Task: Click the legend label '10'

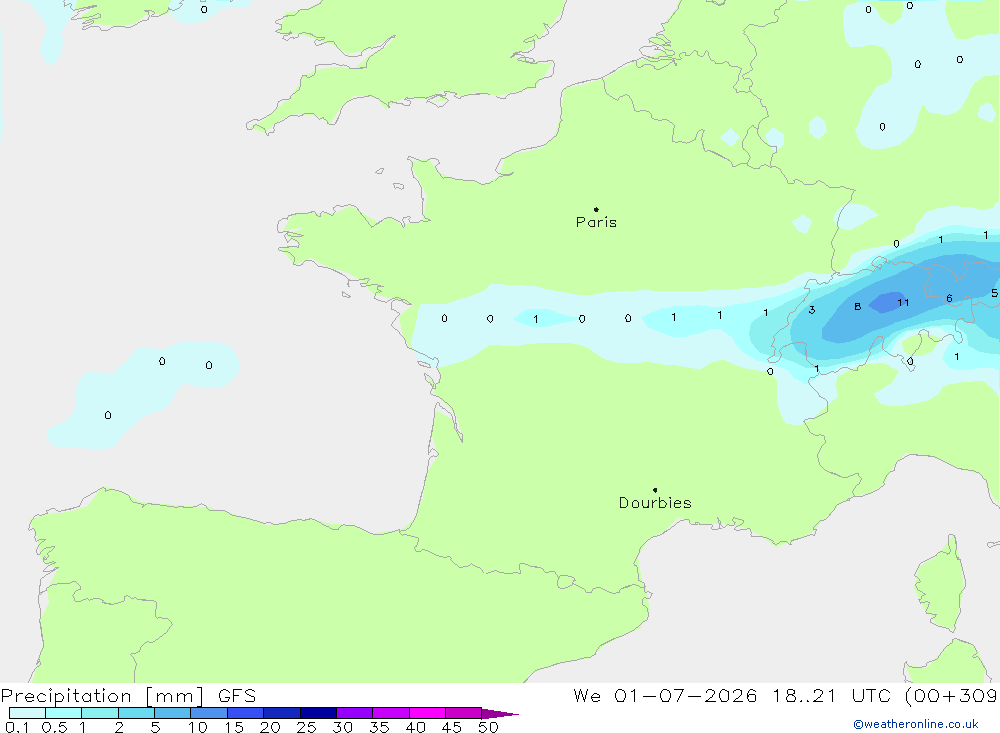Action: pos(198,727)
